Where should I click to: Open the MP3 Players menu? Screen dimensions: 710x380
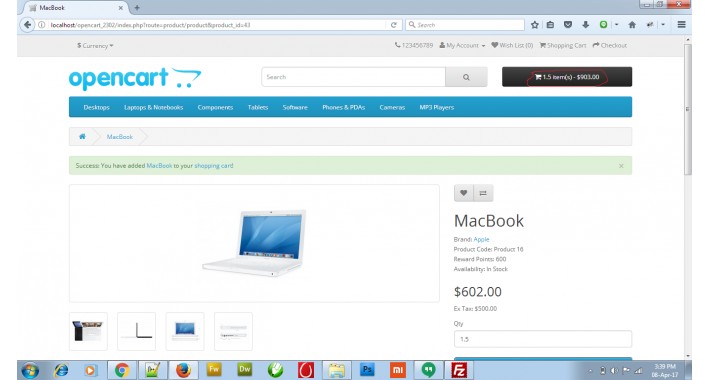437,107
